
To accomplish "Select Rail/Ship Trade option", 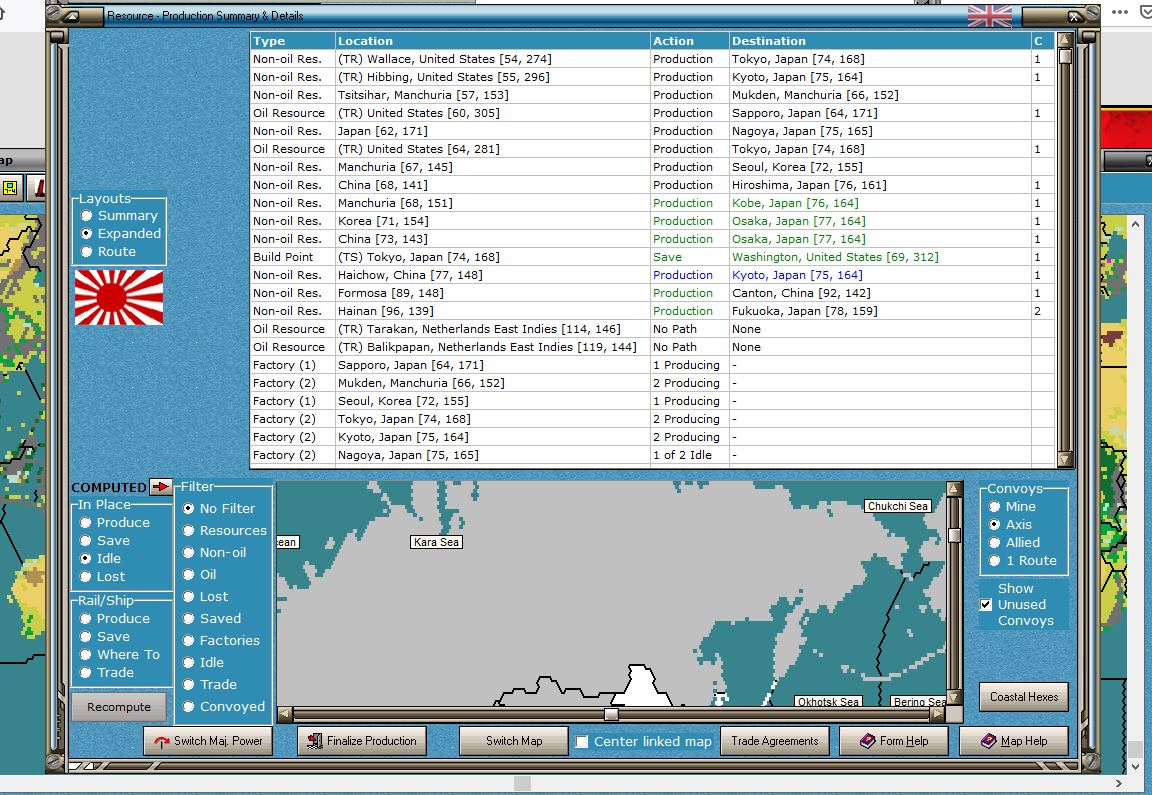I will tap(86, 672).
